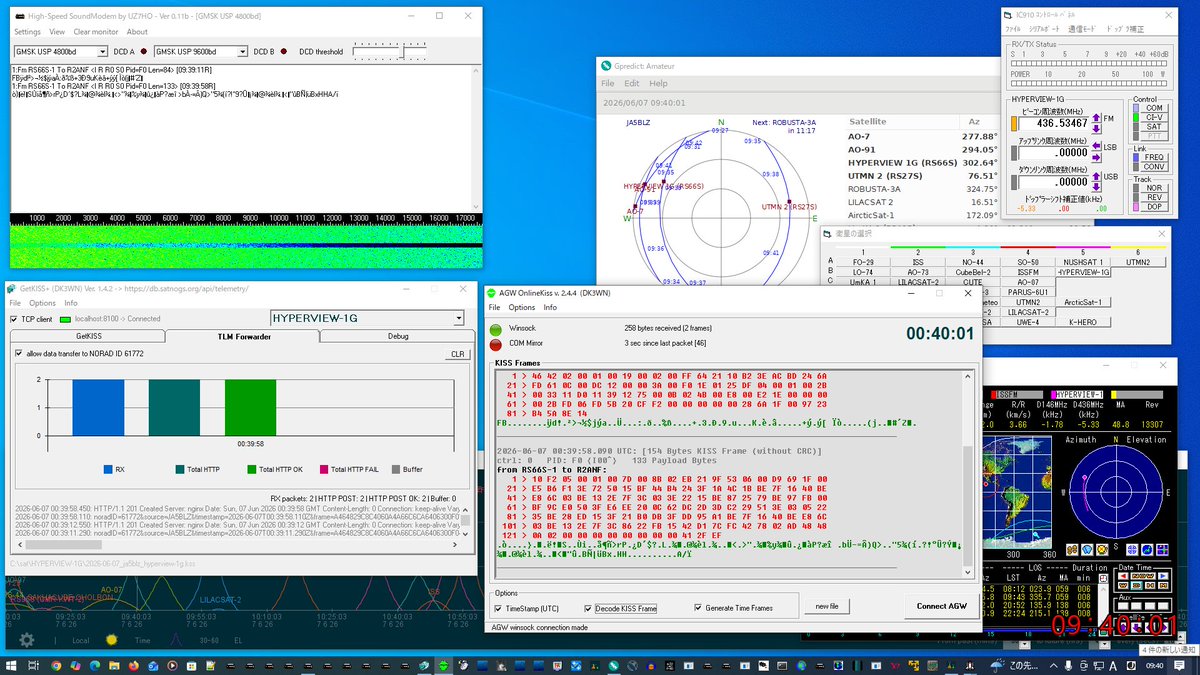Image resolution: width=1200 pixels, height=675 pixels.
Task: Toggle the COM control in IC910 panel
Action: point(1154,108)
